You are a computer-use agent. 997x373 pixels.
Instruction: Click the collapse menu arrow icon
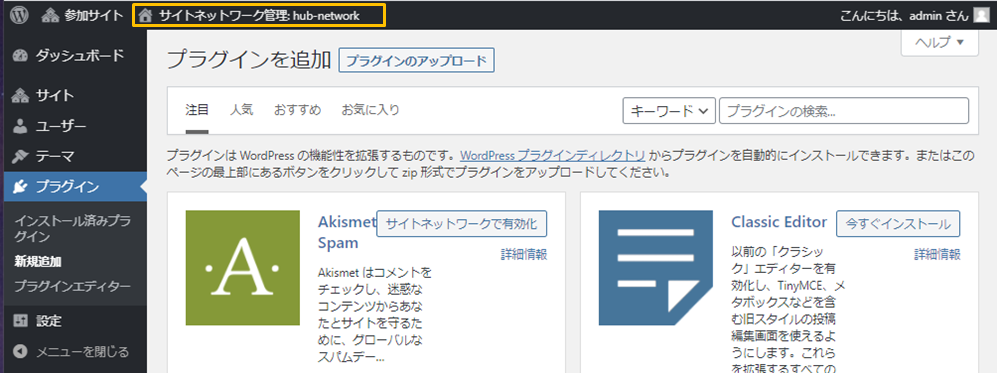coord(20,351)
